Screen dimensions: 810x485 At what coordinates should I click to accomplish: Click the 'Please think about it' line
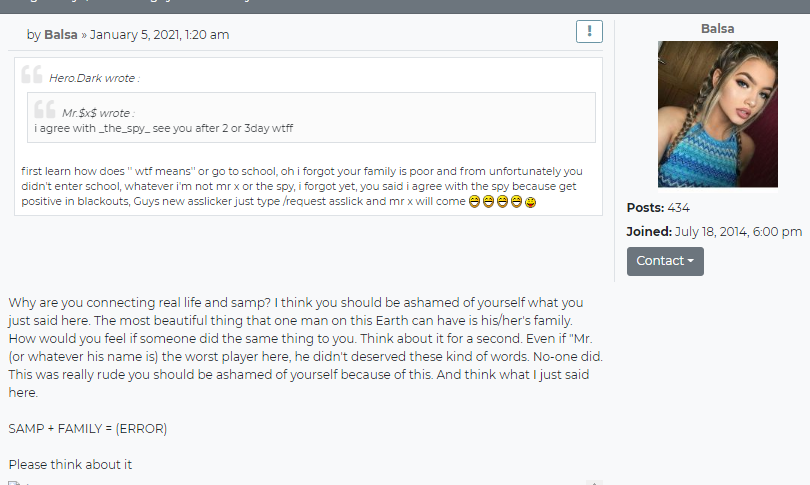[x=70, y=464]
